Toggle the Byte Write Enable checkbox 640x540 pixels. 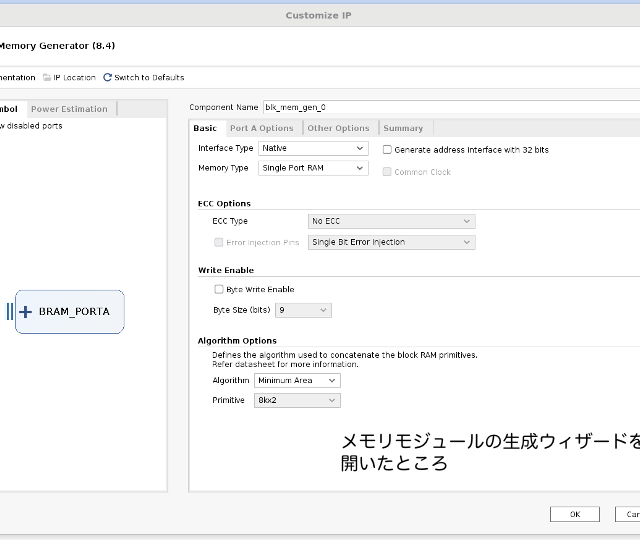point(219,290)
